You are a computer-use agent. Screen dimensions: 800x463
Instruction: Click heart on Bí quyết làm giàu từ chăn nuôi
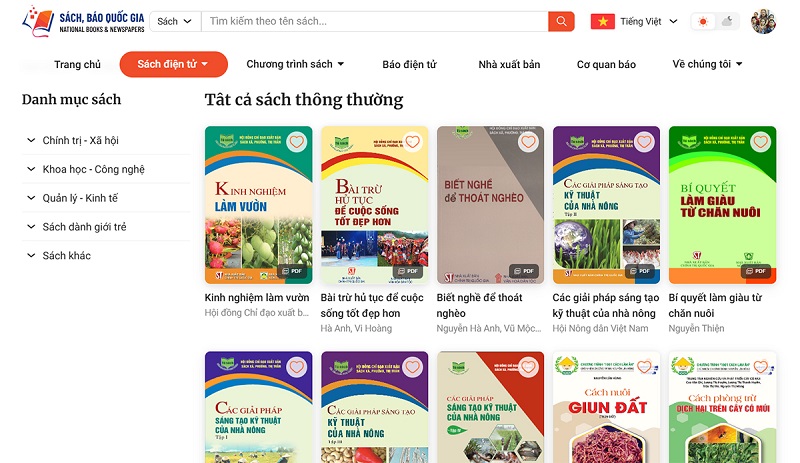(760, 141)
